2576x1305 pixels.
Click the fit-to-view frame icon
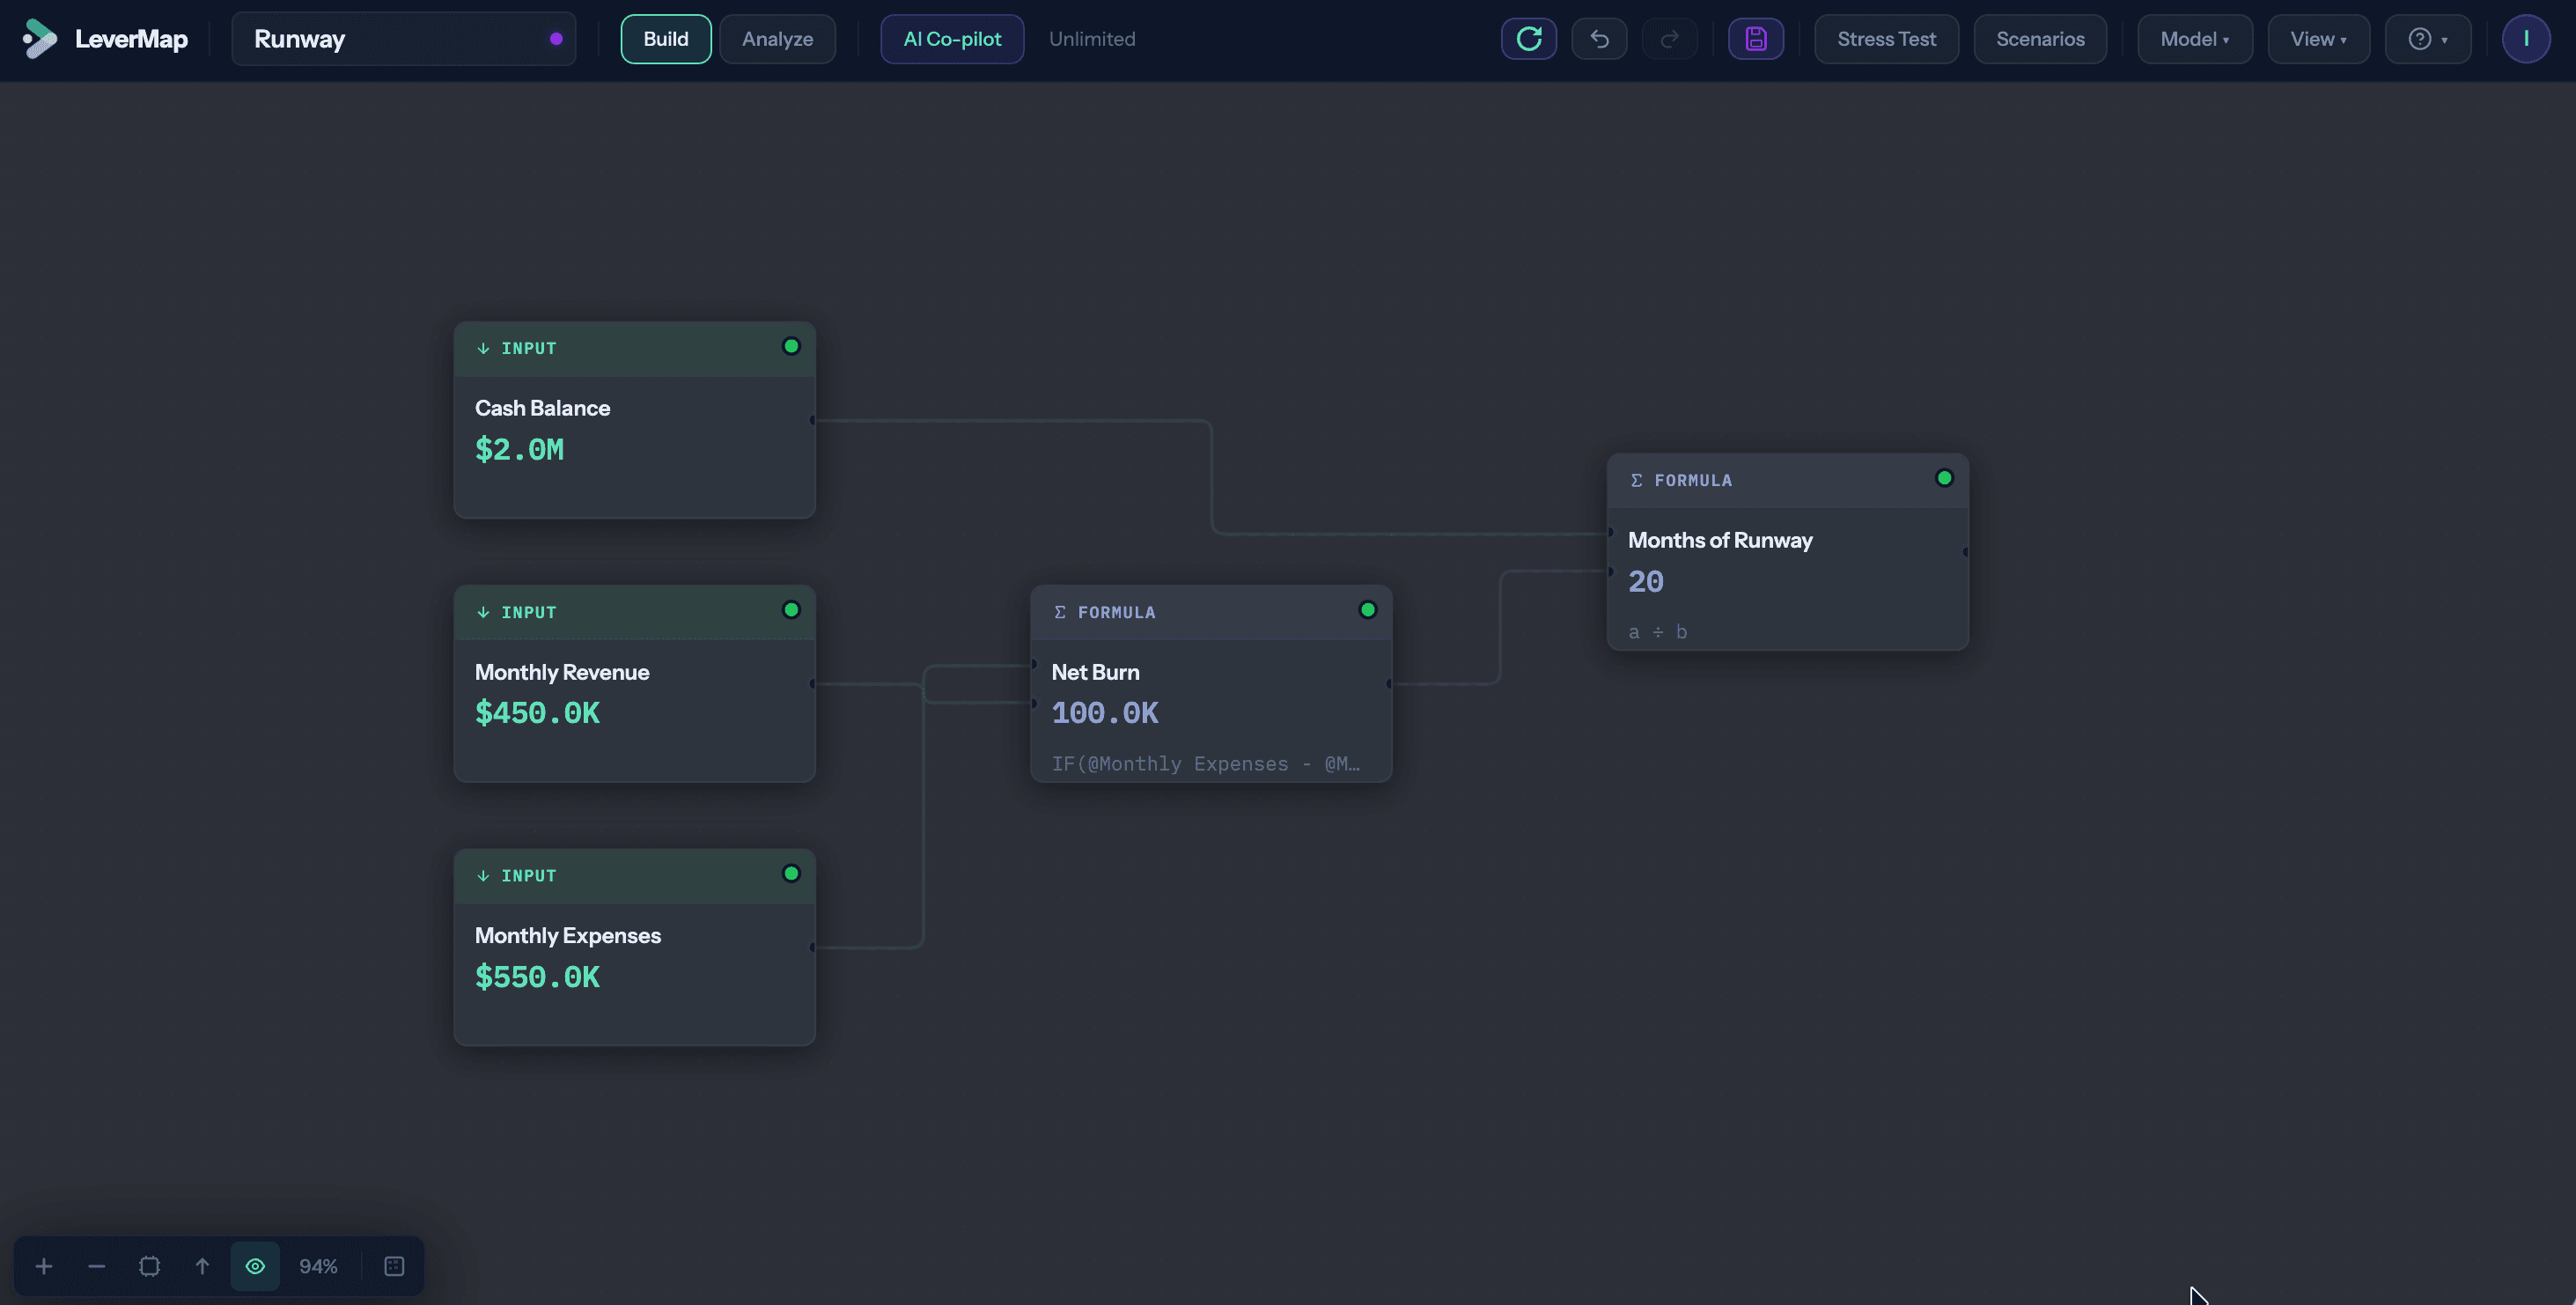pyautogui.click(x=150, y=1266)
